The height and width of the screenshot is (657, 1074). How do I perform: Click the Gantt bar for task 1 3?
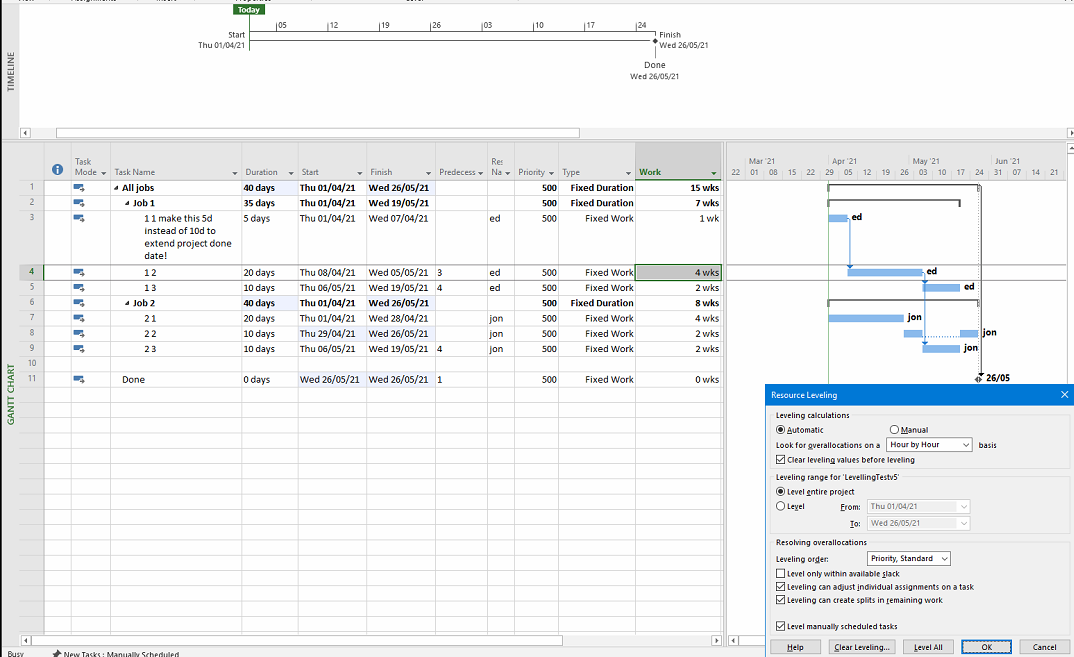point(941,288)
